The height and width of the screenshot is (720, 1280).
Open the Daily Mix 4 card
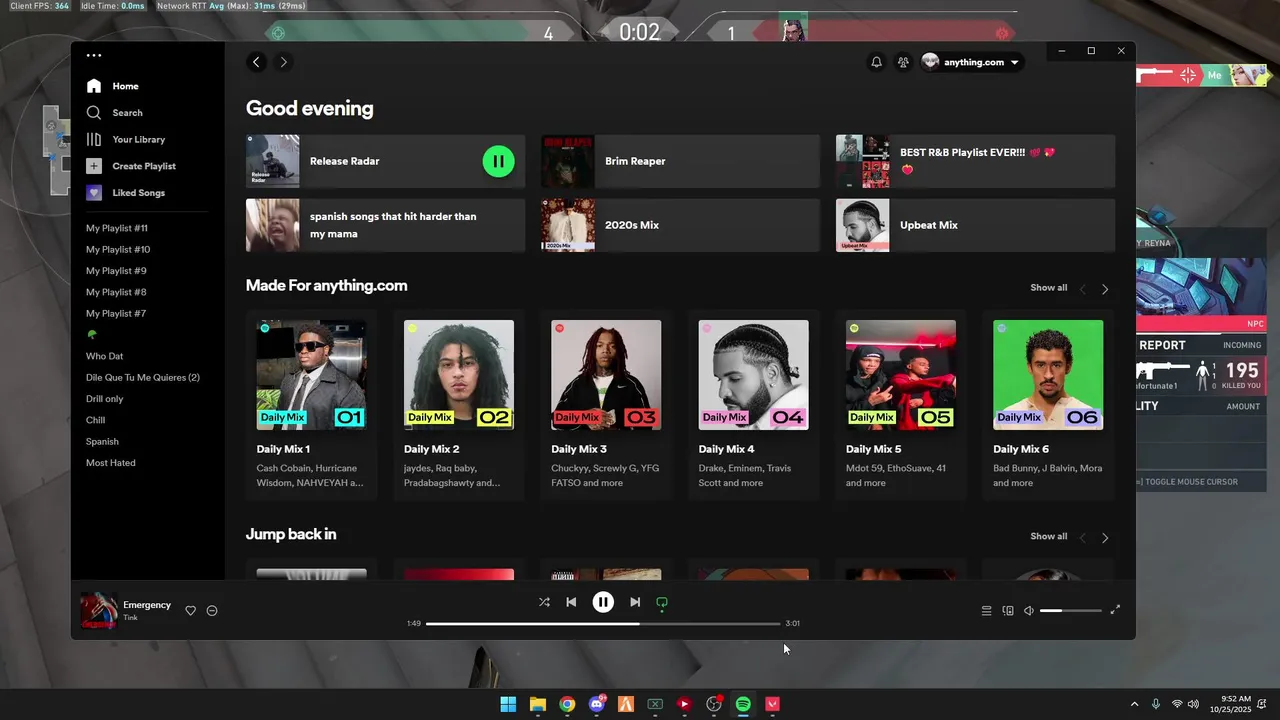[753, 405]
